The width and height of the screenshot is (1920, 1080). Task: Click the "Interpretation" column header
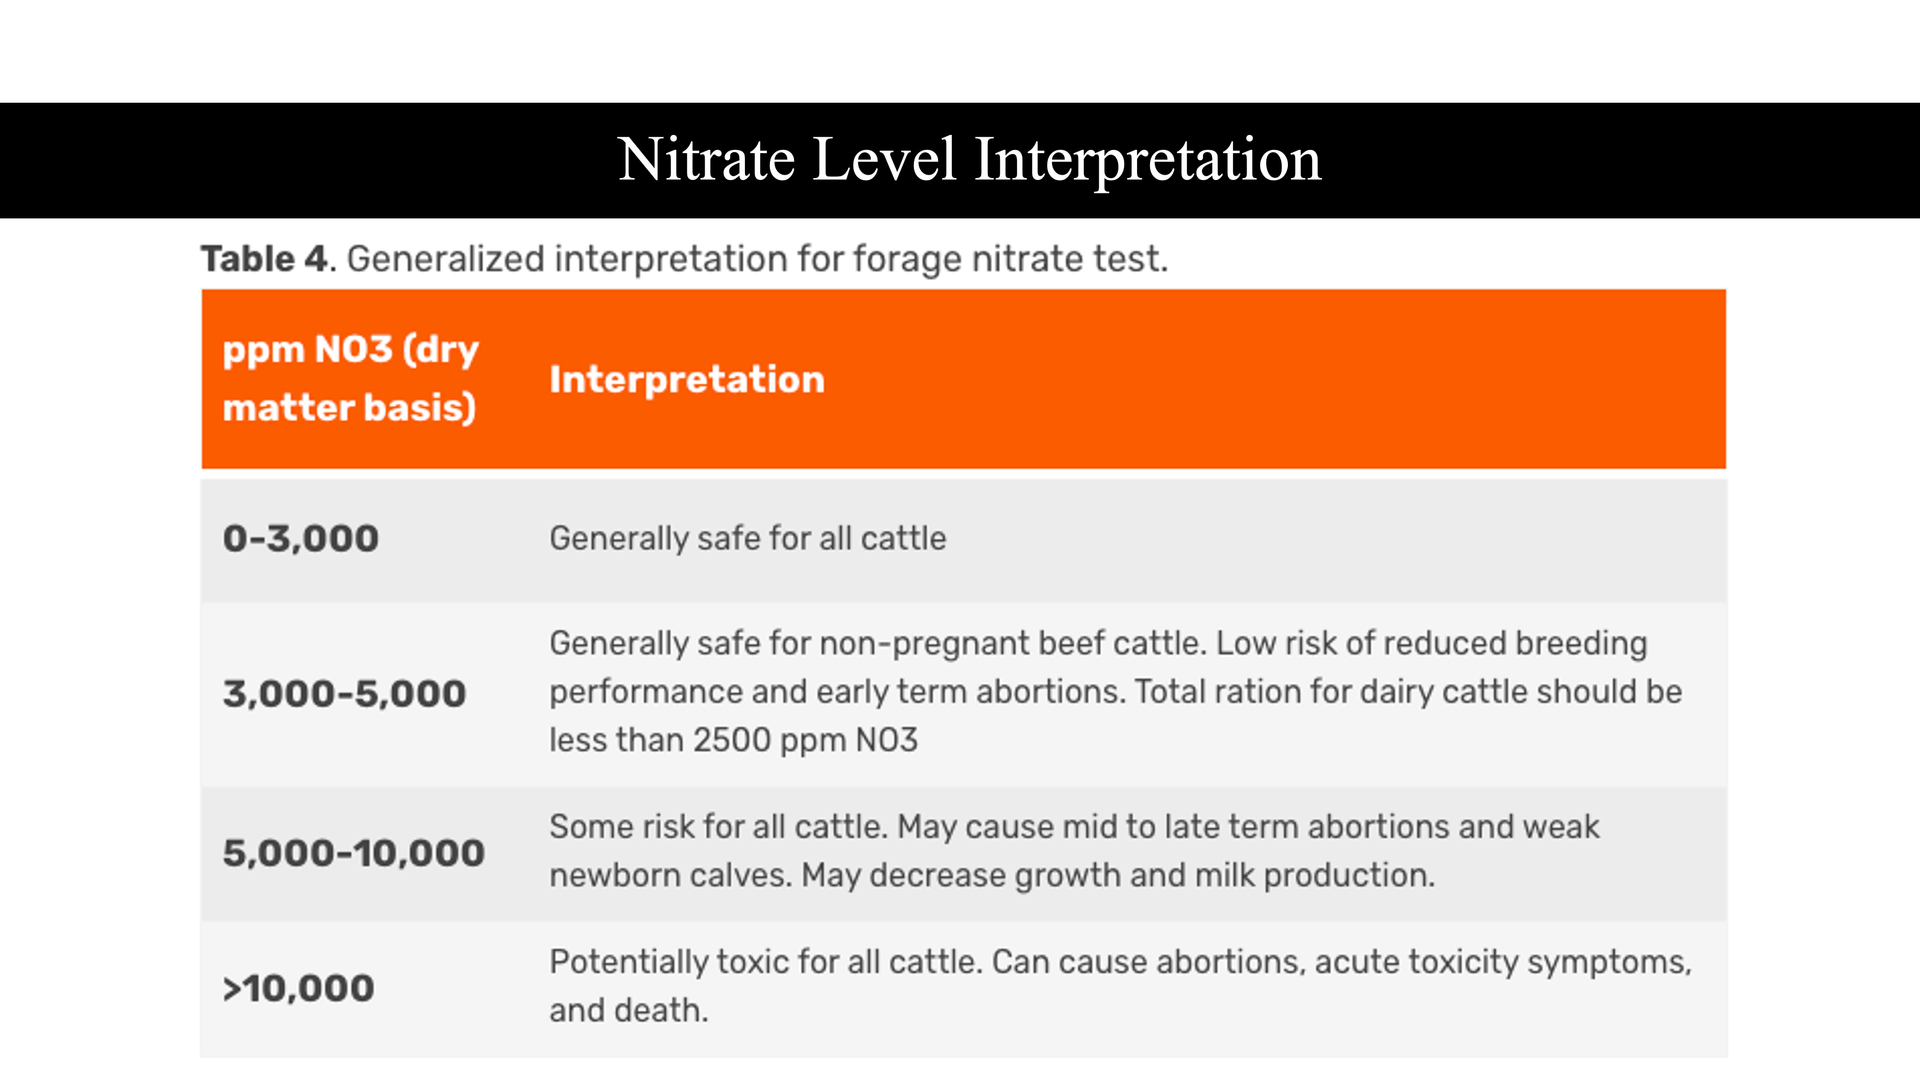687,380
